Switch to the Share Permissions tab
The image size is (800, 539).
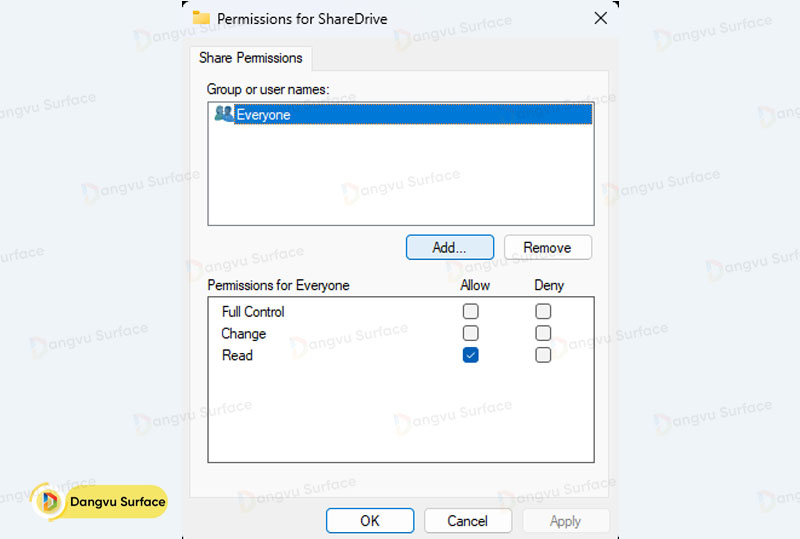click(251, 58)
